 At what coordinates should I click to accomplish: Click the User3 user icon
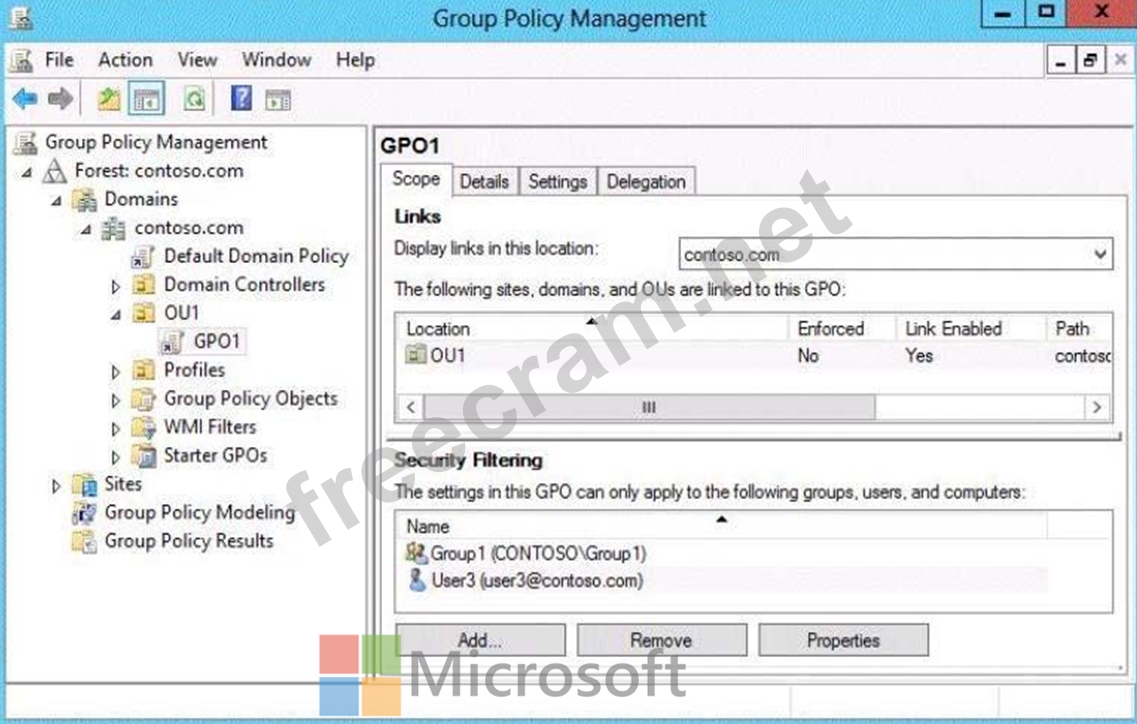(x=417, y=580)
